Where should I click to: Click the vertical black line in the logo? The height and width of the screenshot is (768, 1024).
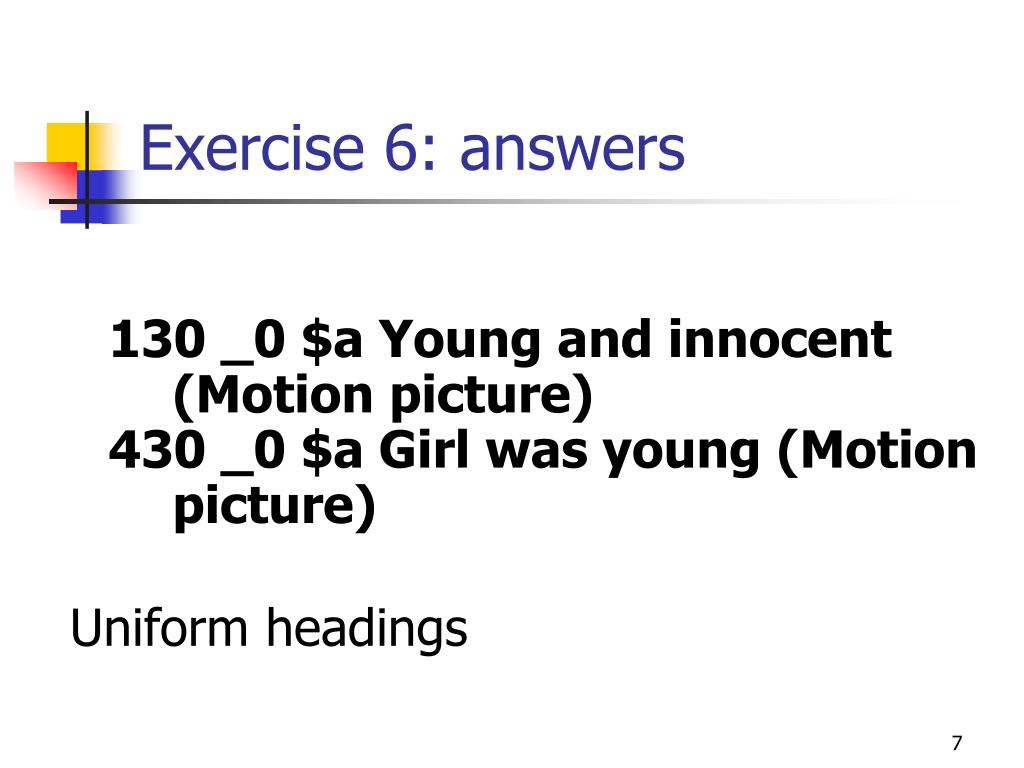87,170
